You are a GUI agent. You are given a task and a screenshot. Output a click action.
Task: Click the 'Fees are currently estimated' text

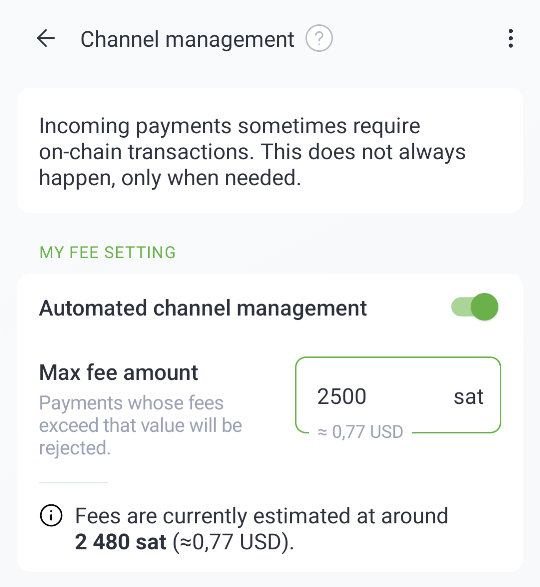click(x=261, y=516)
